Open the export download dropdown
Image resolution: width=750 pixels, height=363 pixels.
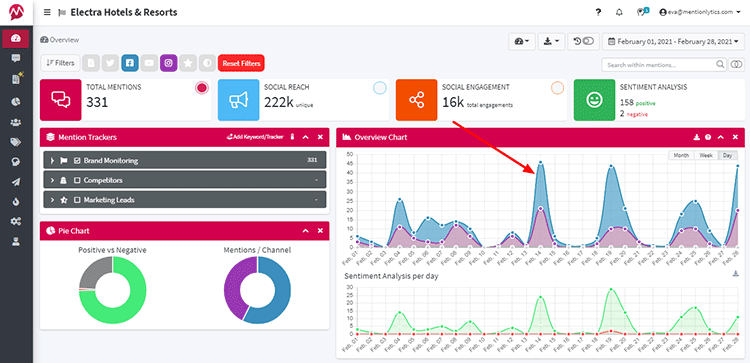[551, 42]
